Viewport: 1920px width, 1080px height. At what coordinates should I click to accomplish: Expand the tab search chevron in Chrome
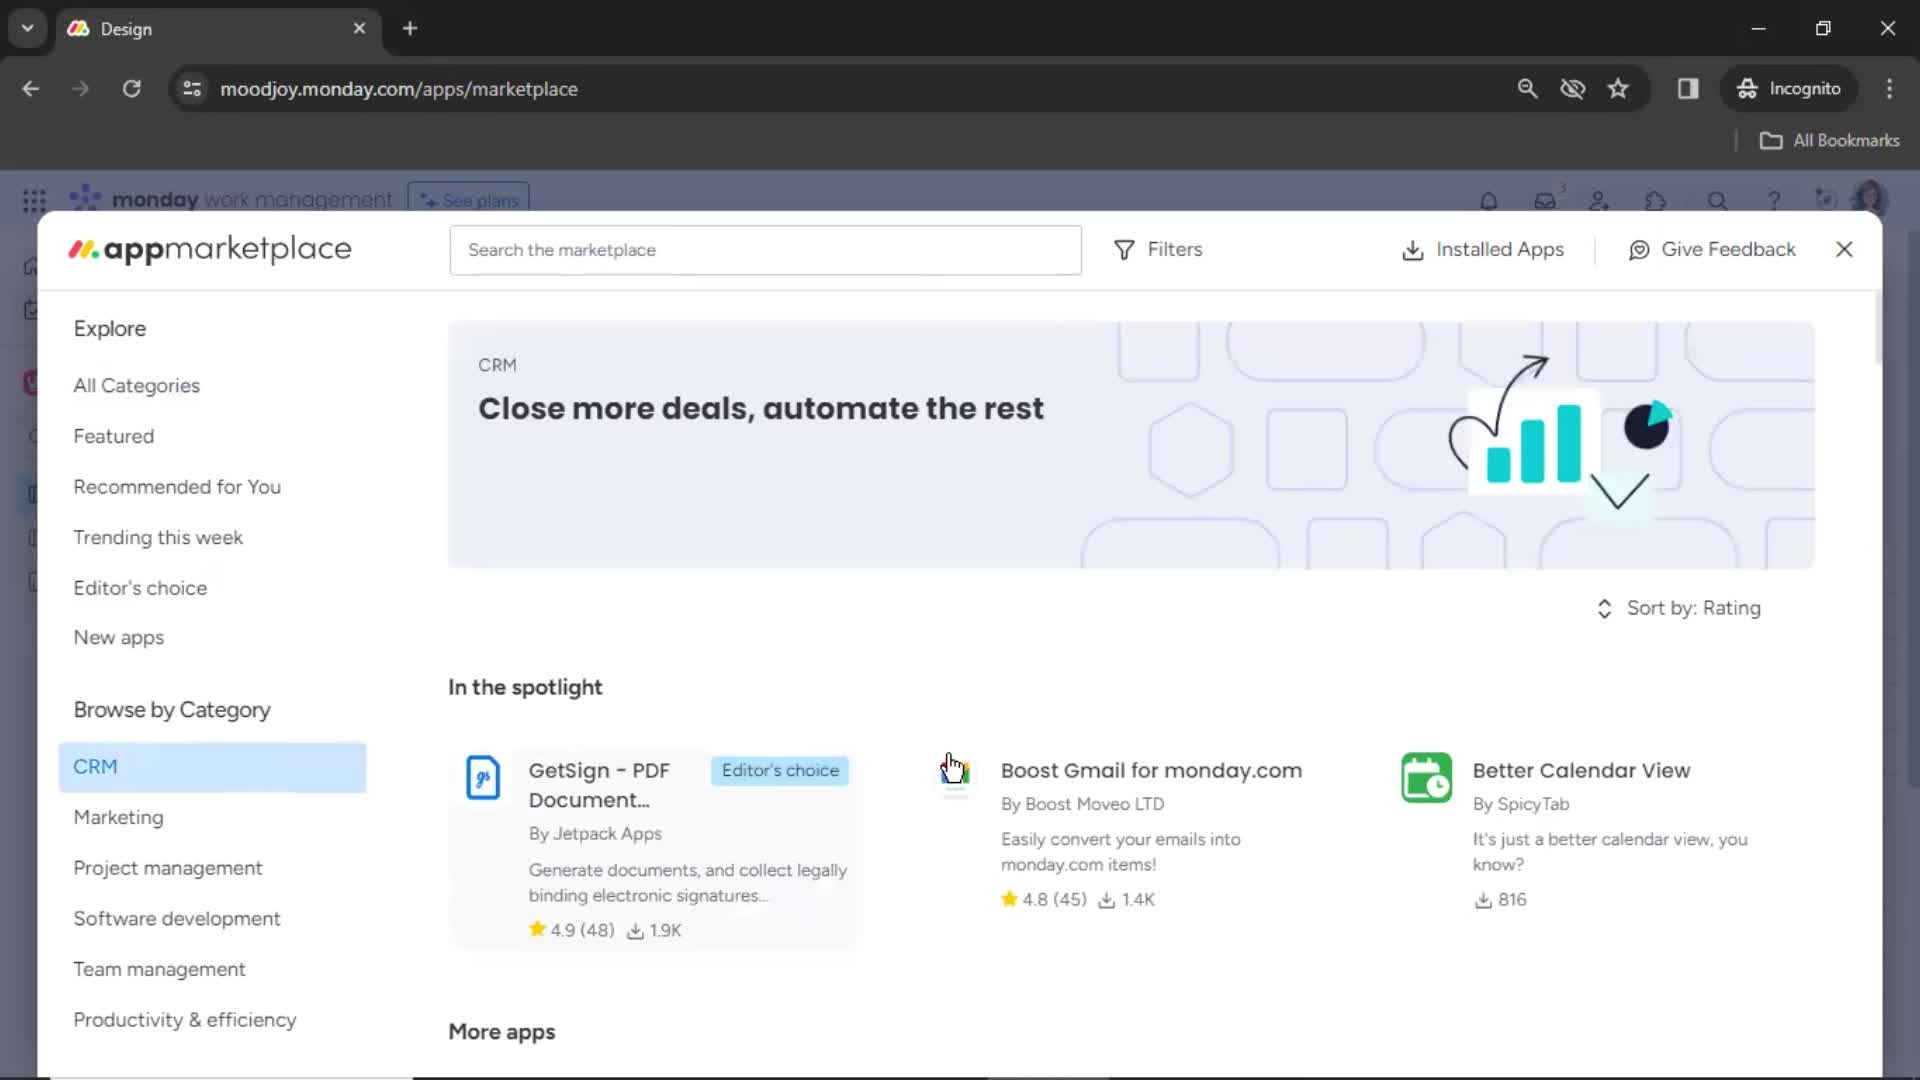28,29
